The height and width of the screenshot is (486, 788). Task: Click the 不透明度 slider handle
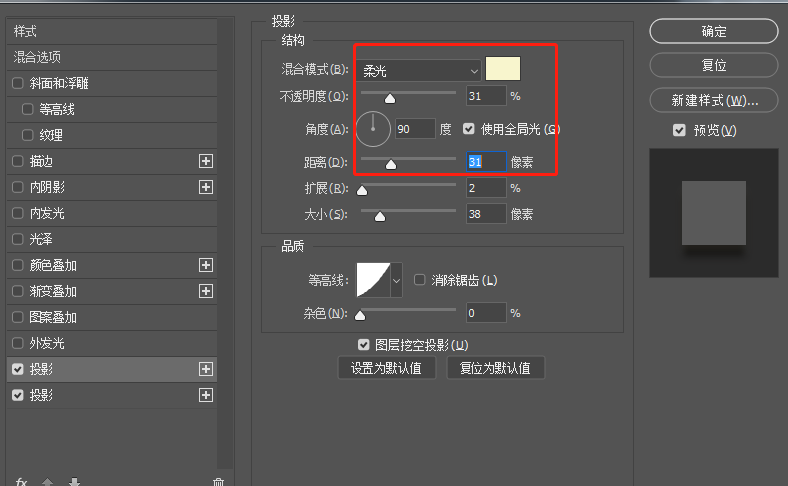[x=390, y=99]
